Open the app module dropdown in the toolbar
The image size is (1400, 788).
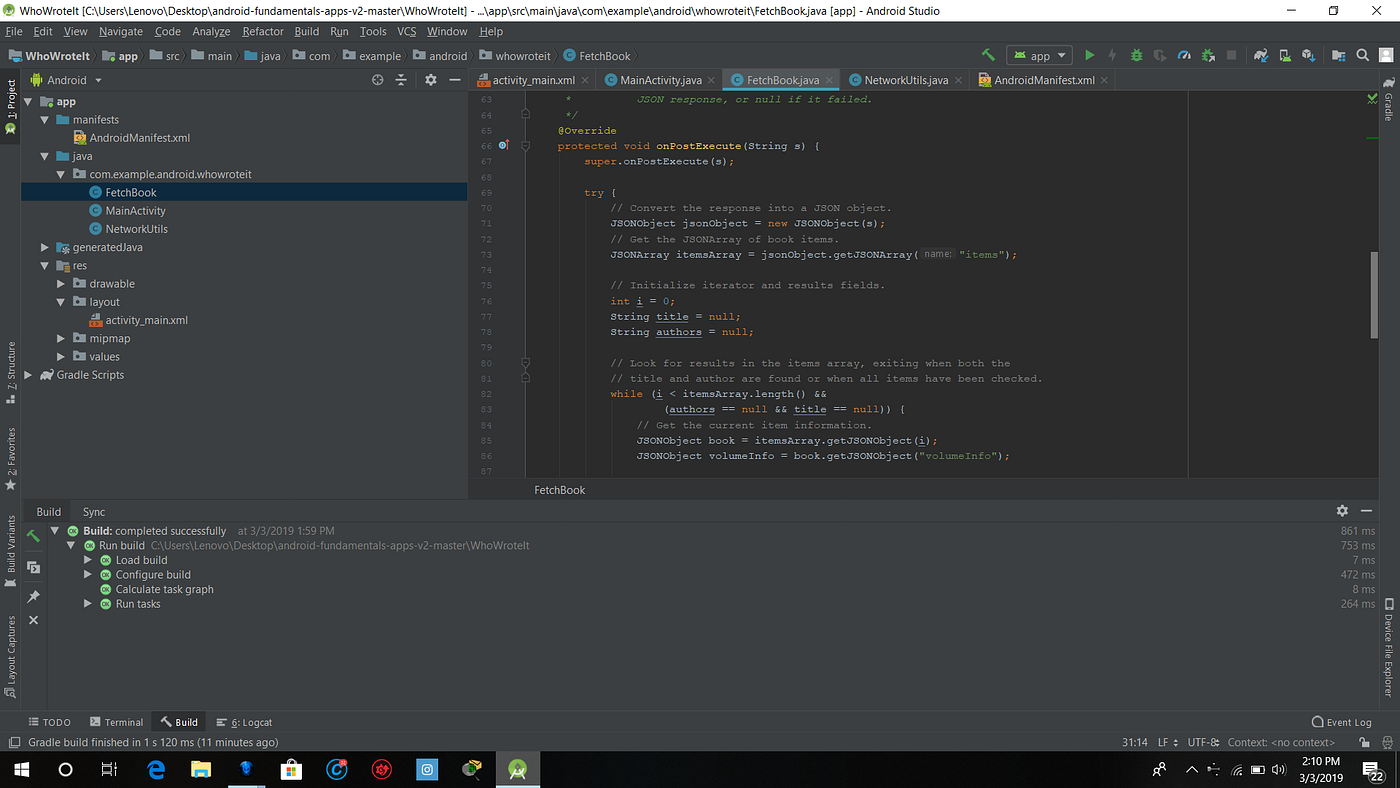pos(1039,56)
